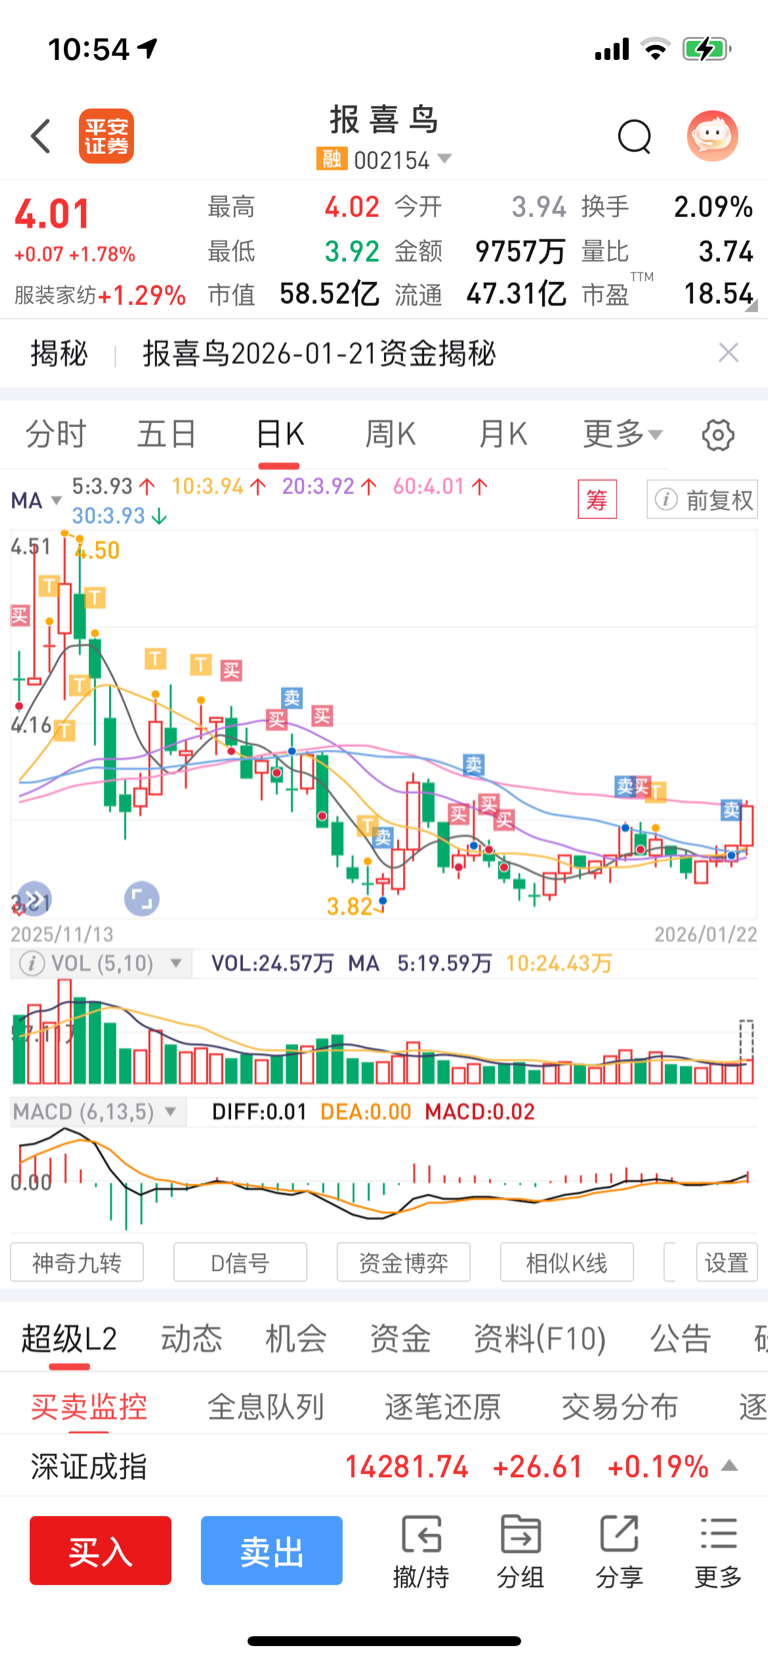Open the mascot avatar assistant
Viewport: 768px width, 1663px height.
coord(712,136)
